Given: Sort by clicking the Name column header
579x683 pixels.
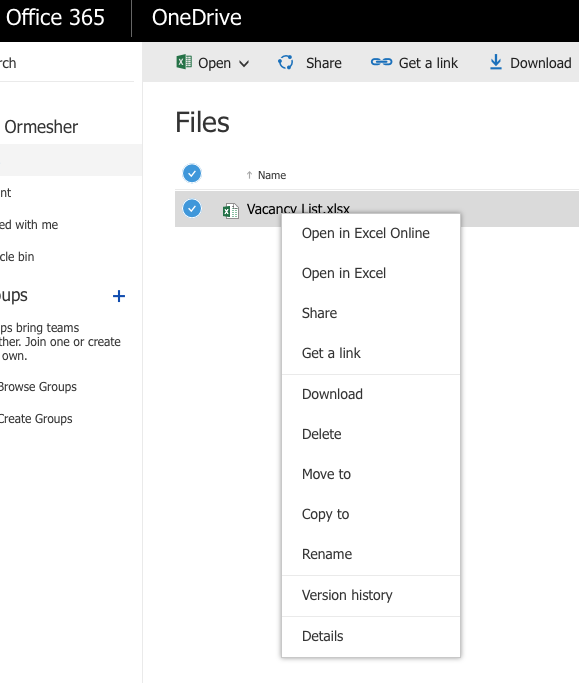Looking at the screenshot, I should tap(272, 175).
